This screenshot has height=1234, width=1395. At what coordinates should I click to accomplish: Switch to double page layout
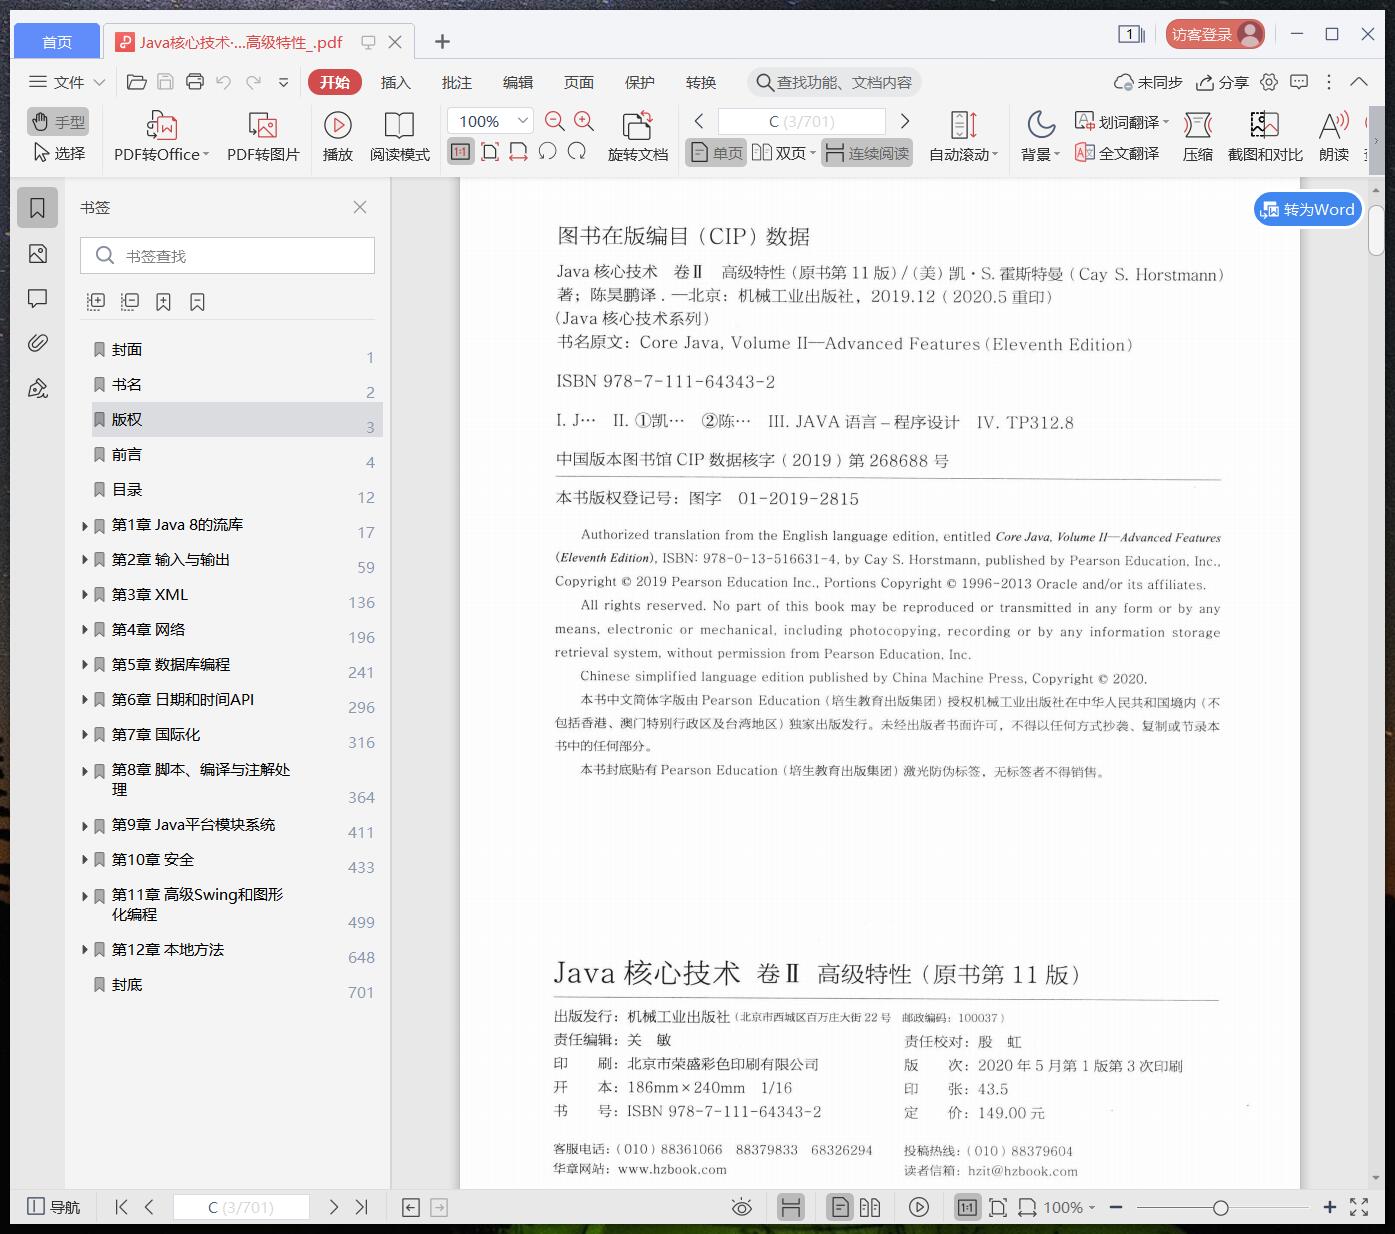click(x=783, y=153)
